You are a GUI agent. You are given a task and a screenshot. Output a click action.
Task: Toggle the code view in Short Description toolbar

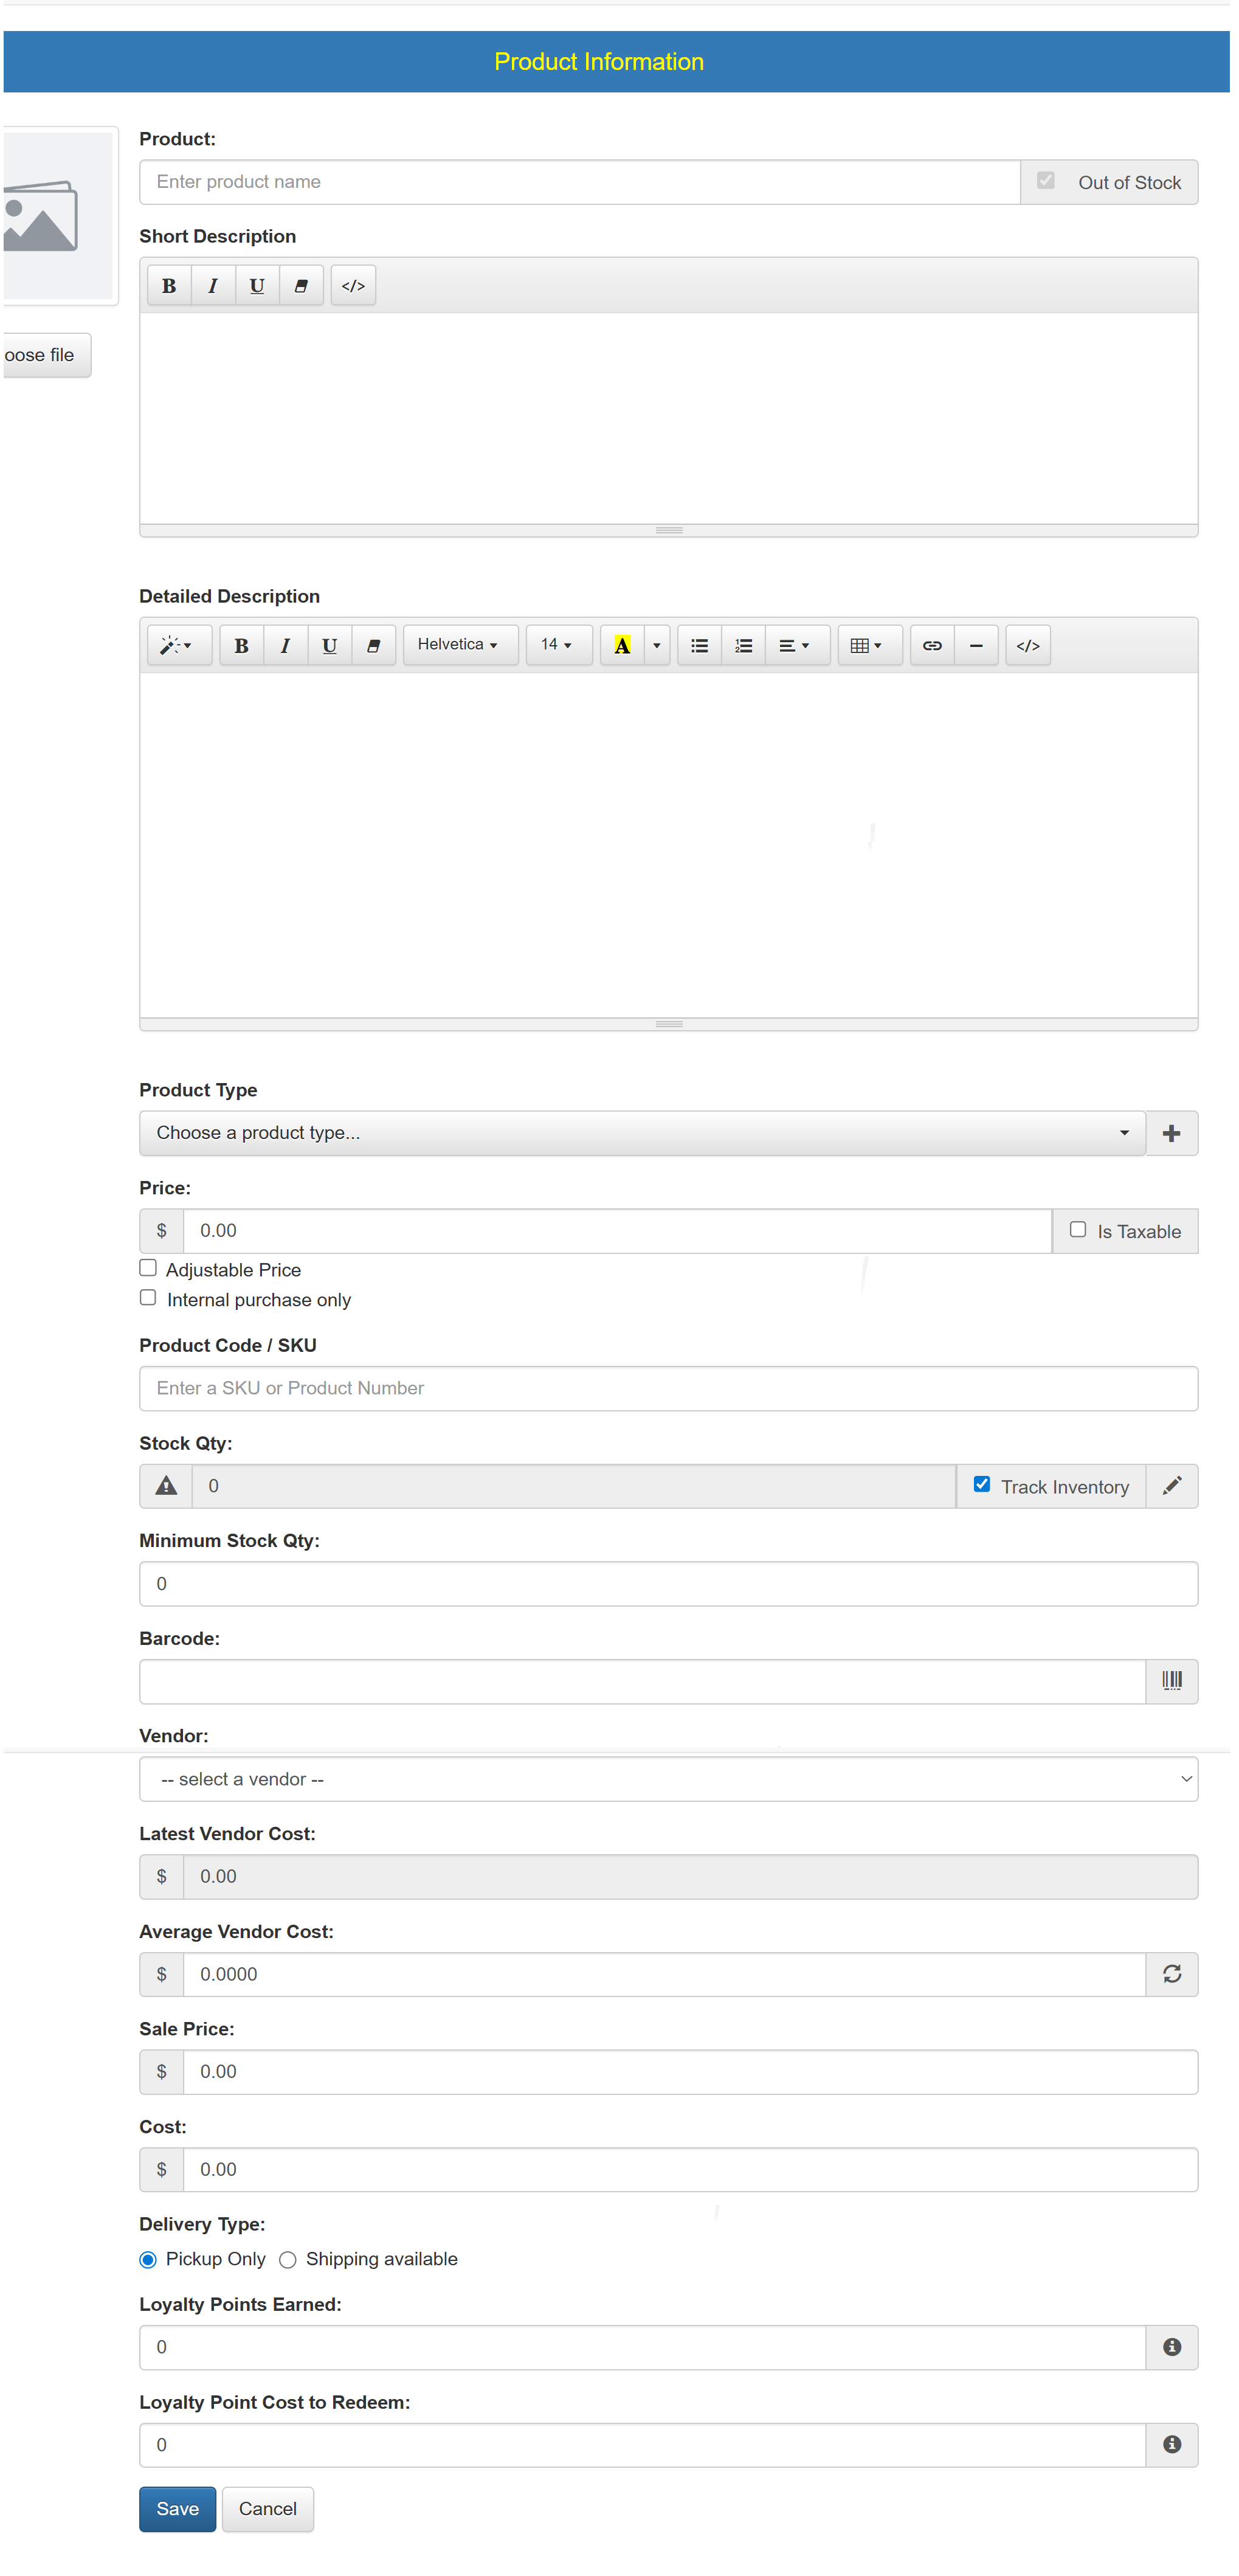coord(353,286)
